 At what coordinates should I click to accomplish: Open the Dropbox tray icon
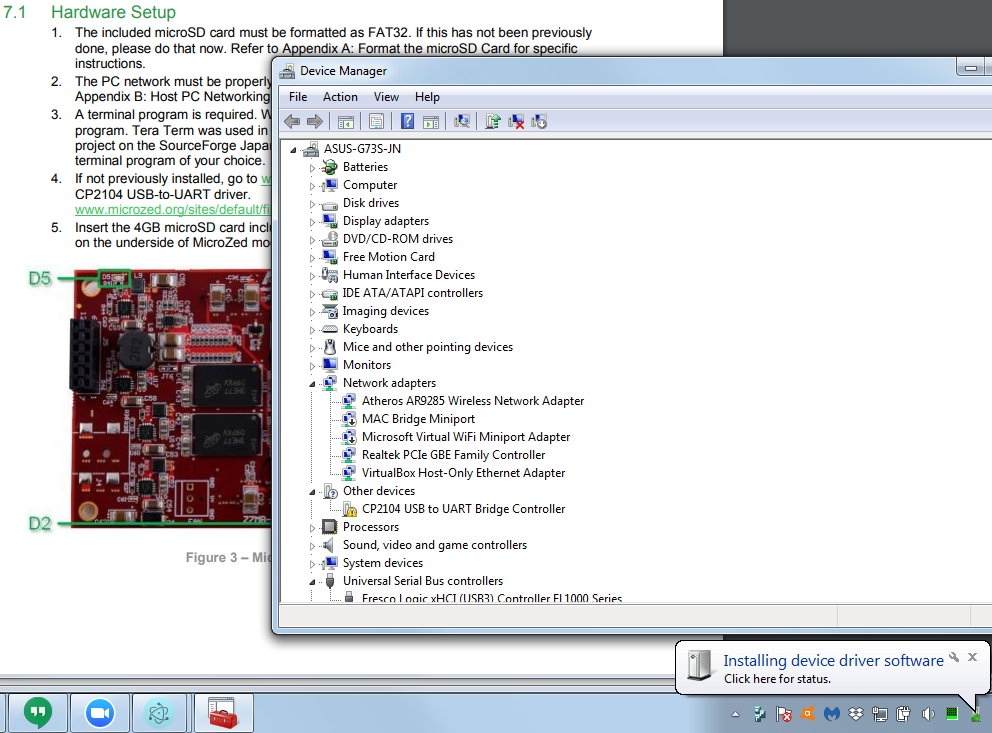coord(855,714)
